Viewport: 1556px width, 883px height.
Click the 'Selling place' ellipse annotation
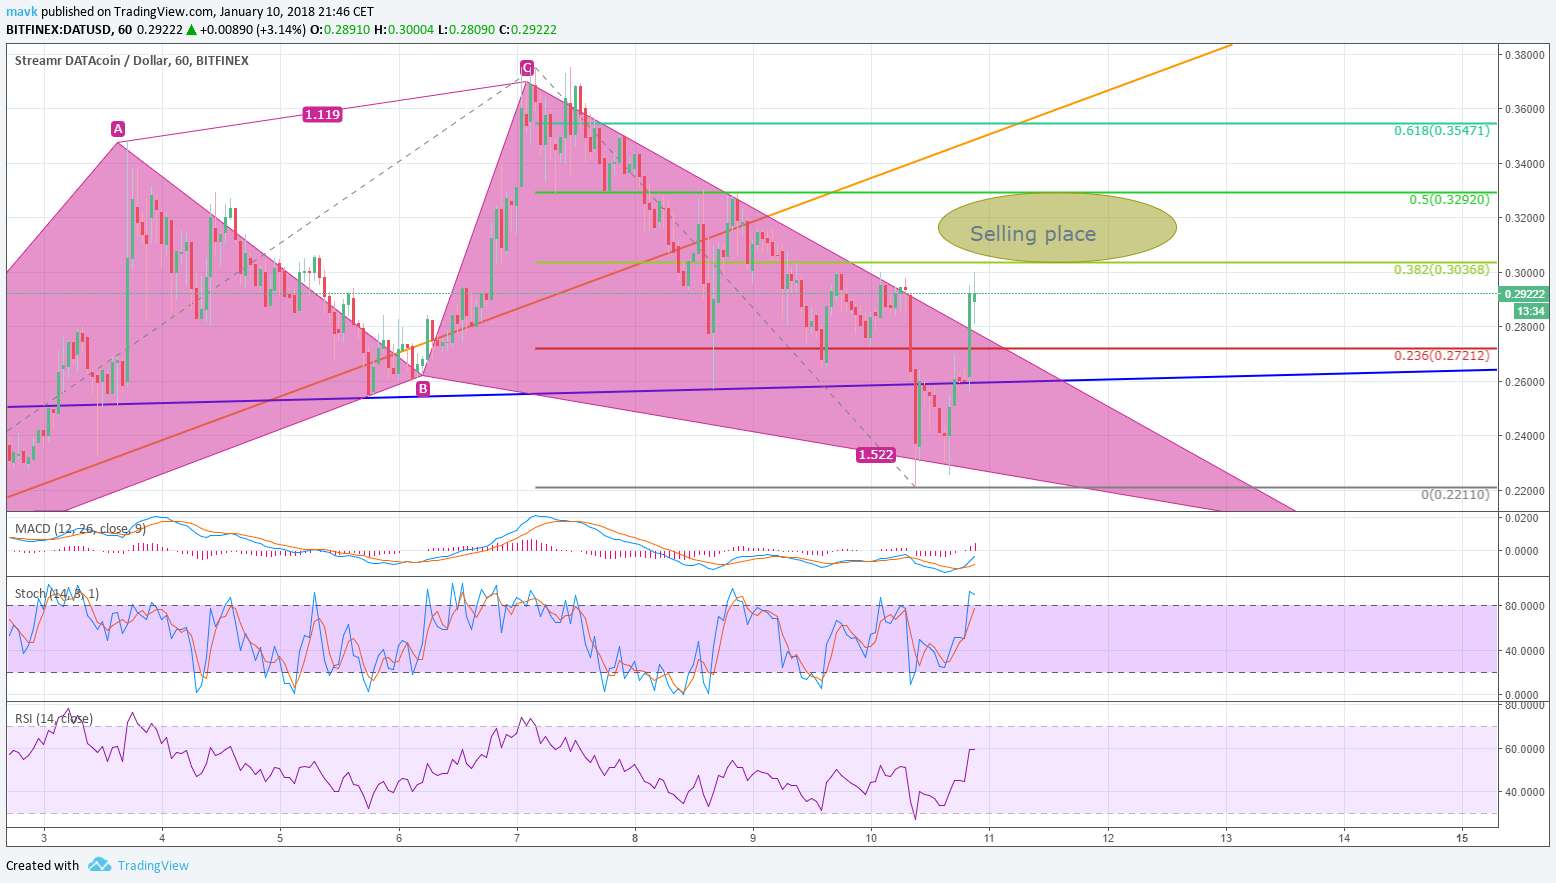[x=1057, y=228]
